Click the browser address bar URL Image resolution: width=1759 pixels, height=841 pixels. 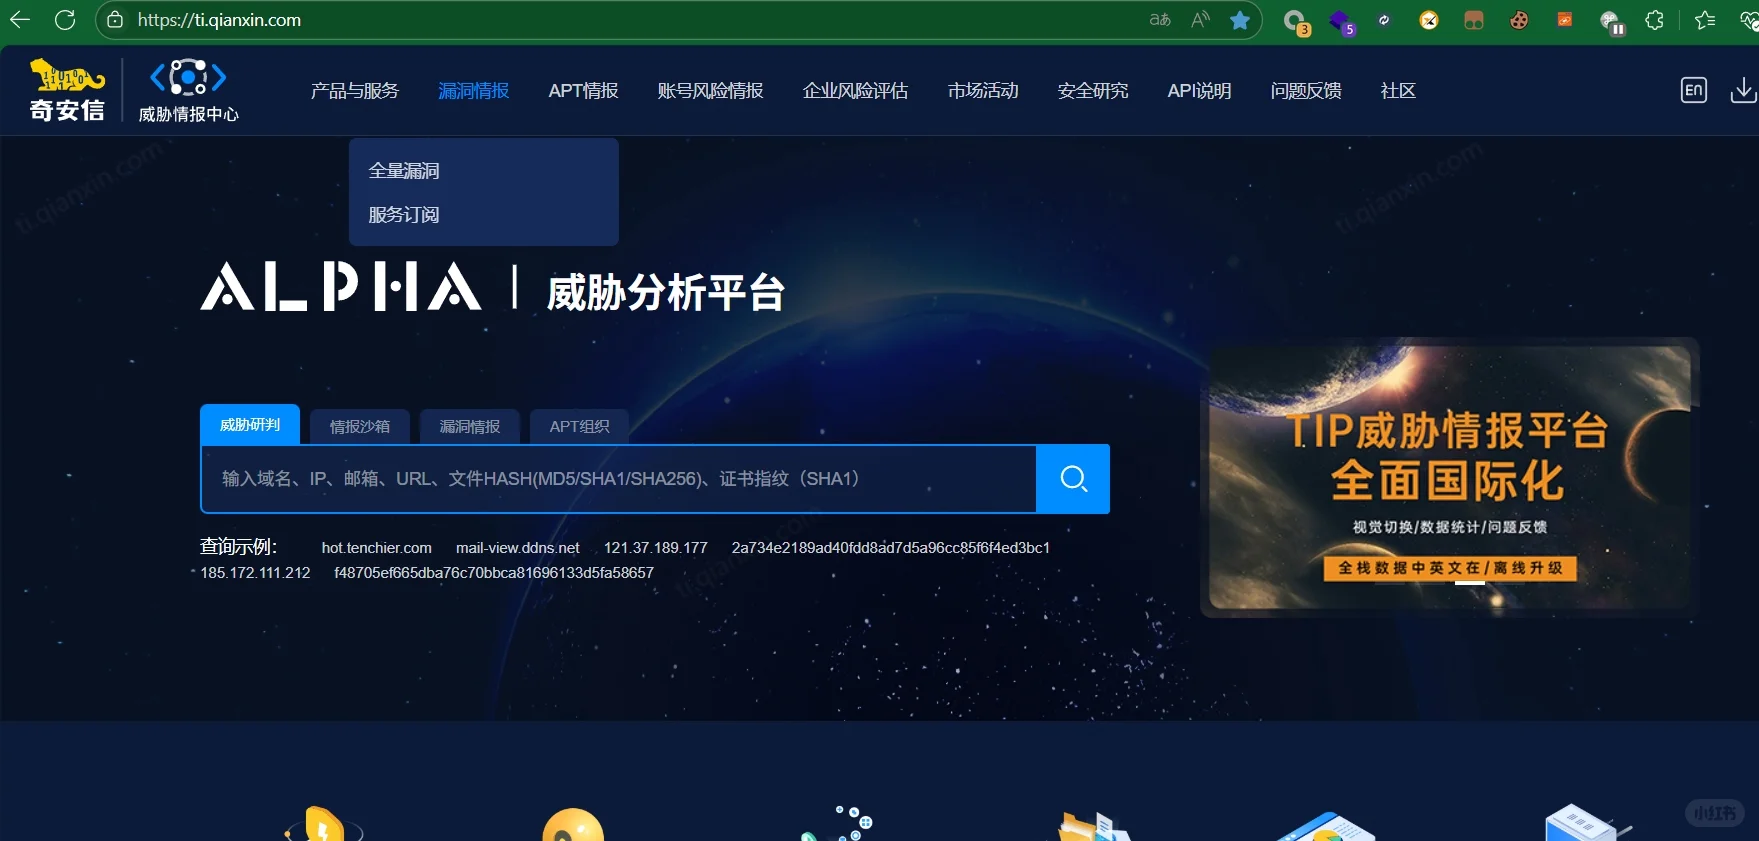[219, 20]
